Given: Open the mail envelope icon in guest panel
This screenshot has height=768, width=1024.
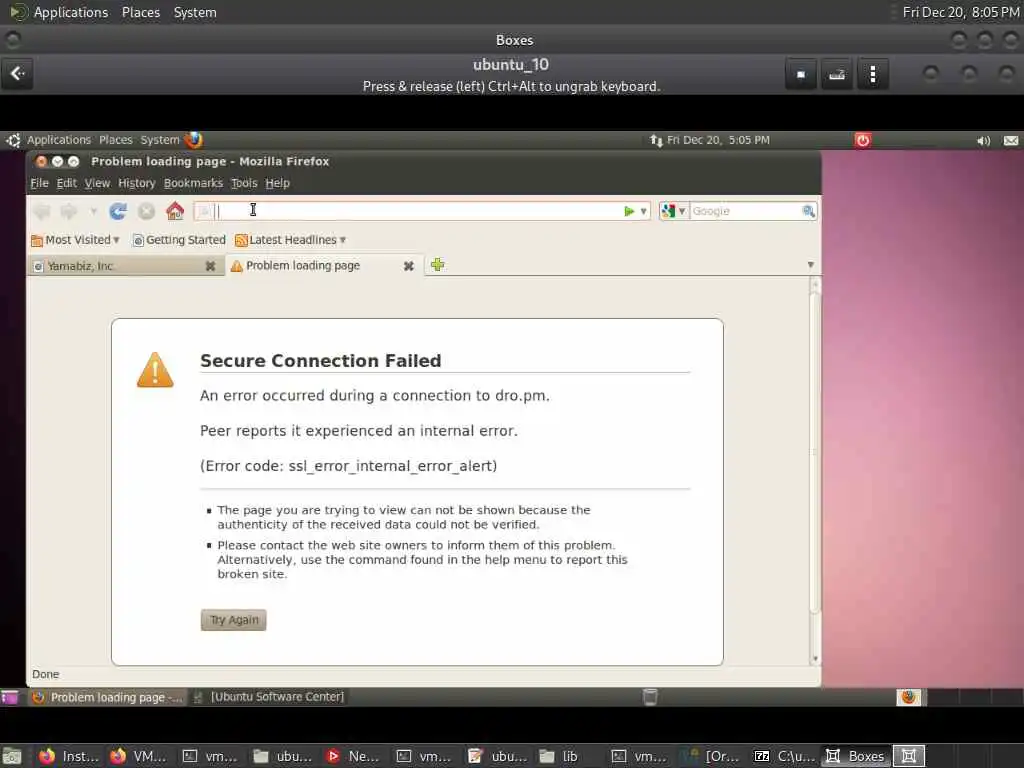Looking at the screenshot, I should 1010,140.
